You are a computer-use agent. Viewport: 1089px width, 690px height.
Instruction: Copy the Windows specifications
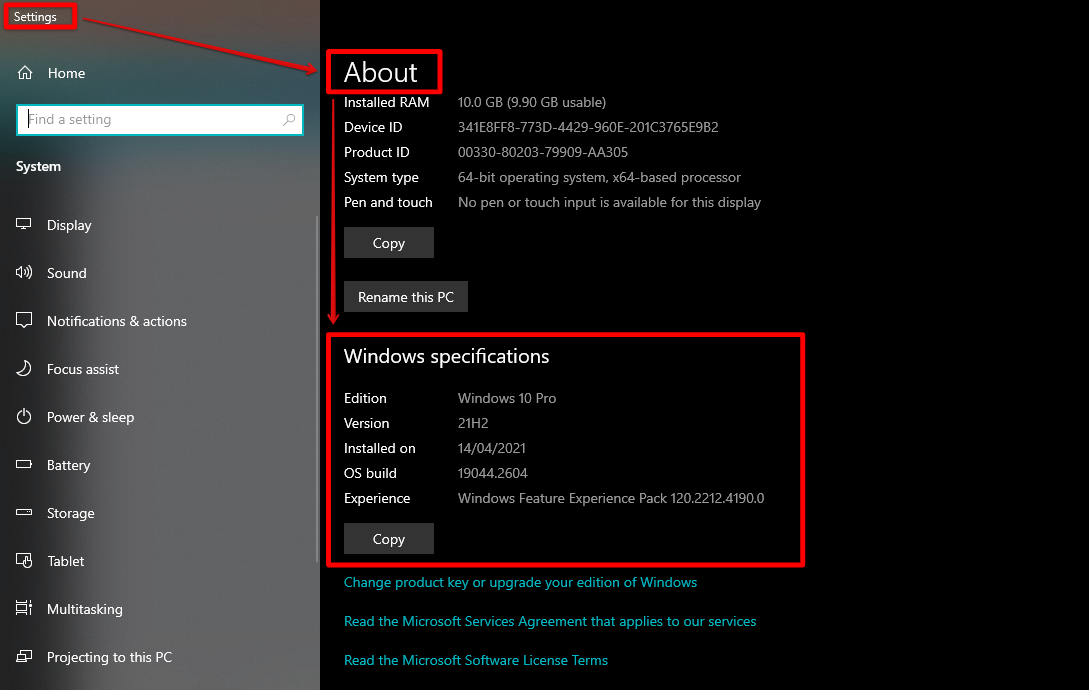coord(389,539)
